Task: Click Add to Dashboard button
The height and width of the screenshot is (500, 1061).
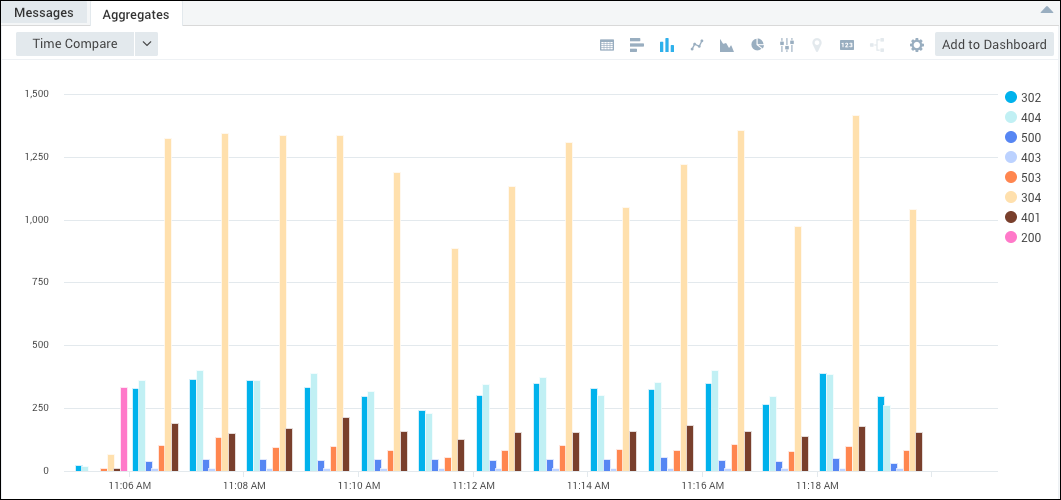Action: tap(994, 44)
